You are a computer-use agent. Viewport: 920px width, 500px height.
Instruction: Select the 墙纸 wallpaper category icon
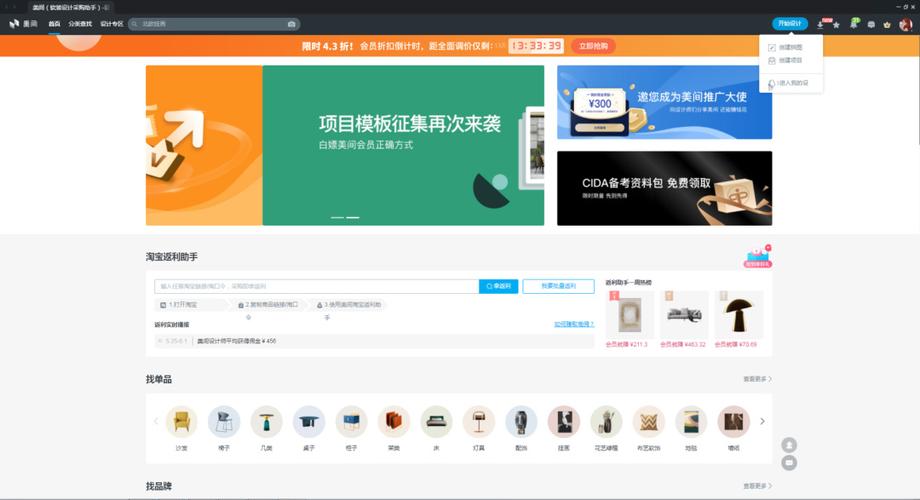point(733,421)
